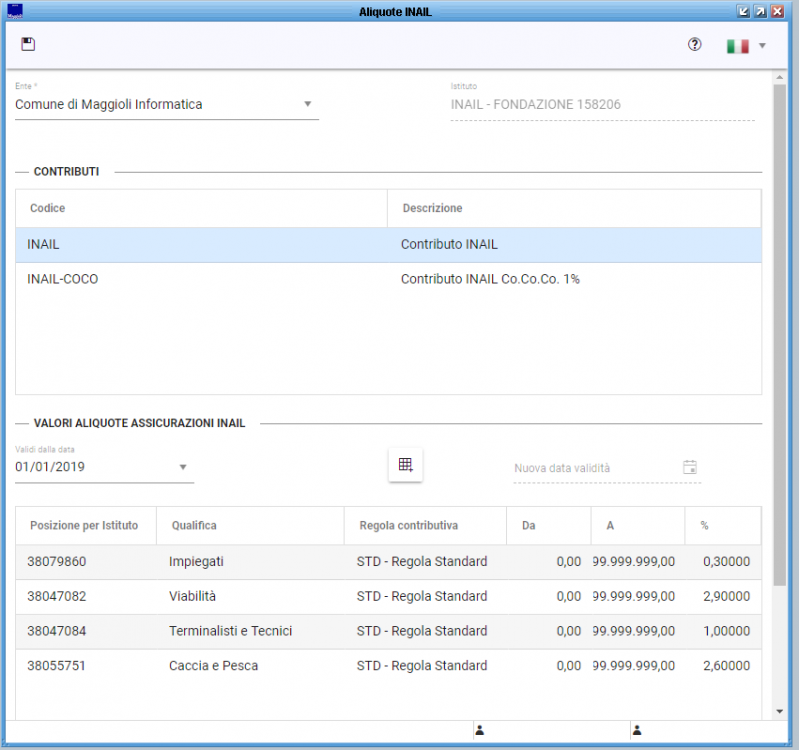Click the add table grid icon
This screenshot has width=799, height=750.
coord(405,465)
